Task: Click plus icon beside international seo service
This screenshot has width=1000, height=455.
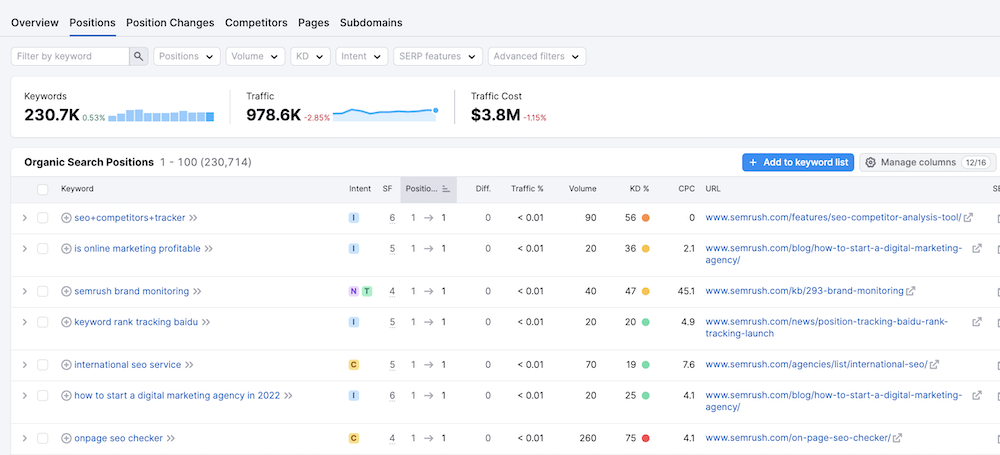Action: [x=66, y=365]
